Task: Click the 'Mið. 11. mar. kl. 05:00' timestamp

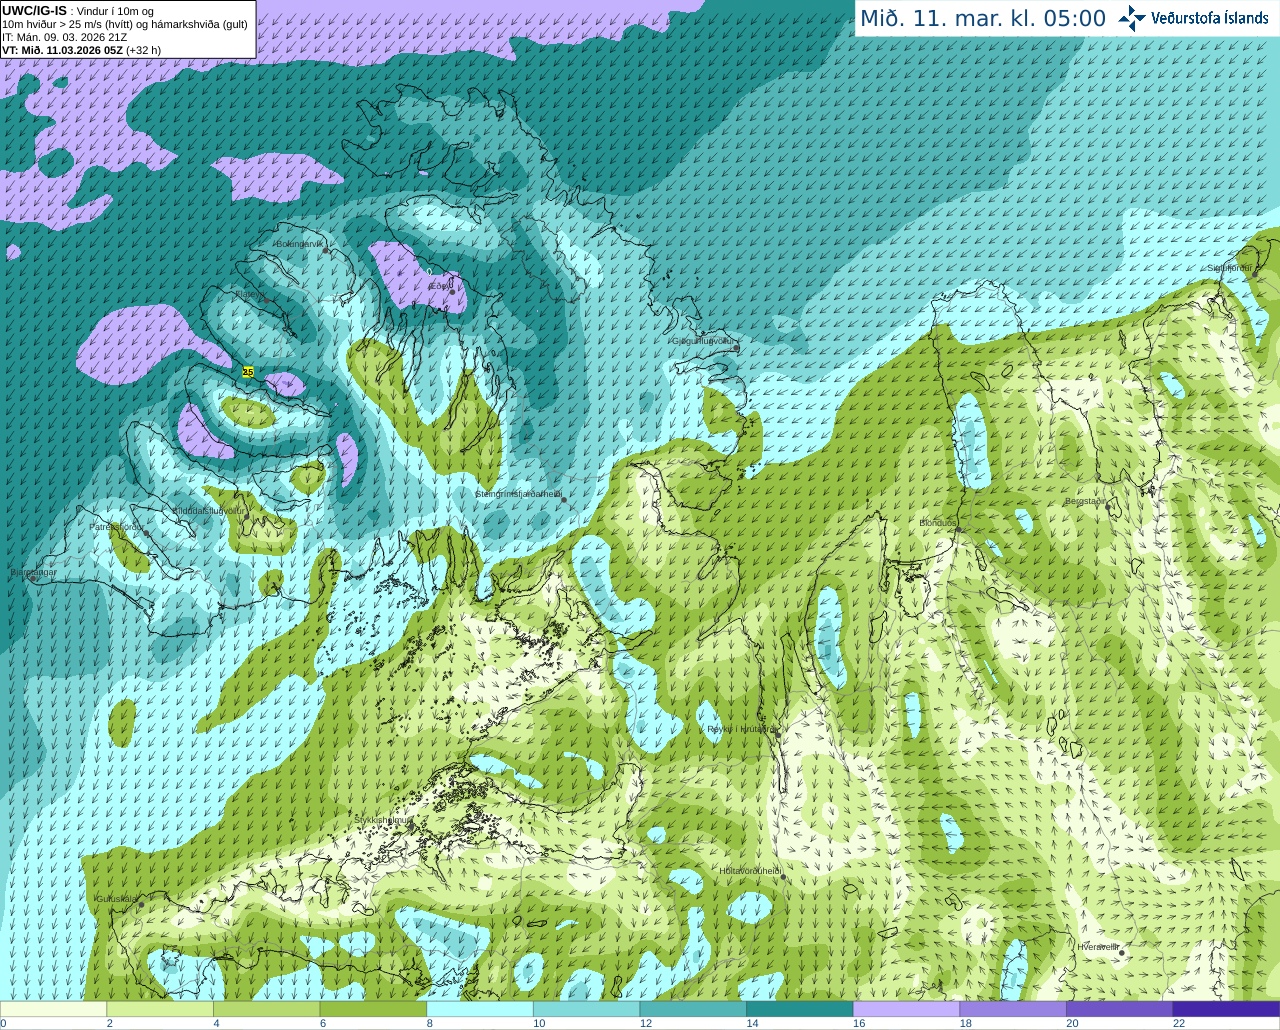Action: (x=983, y=18)
